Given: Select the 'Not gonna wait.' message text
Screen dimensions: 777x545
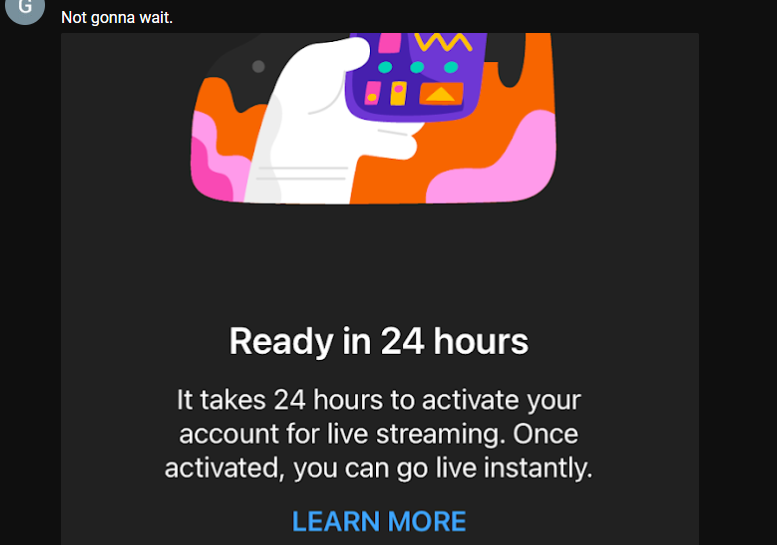Looking at the screenshot, I should click(x=117, y=18).
